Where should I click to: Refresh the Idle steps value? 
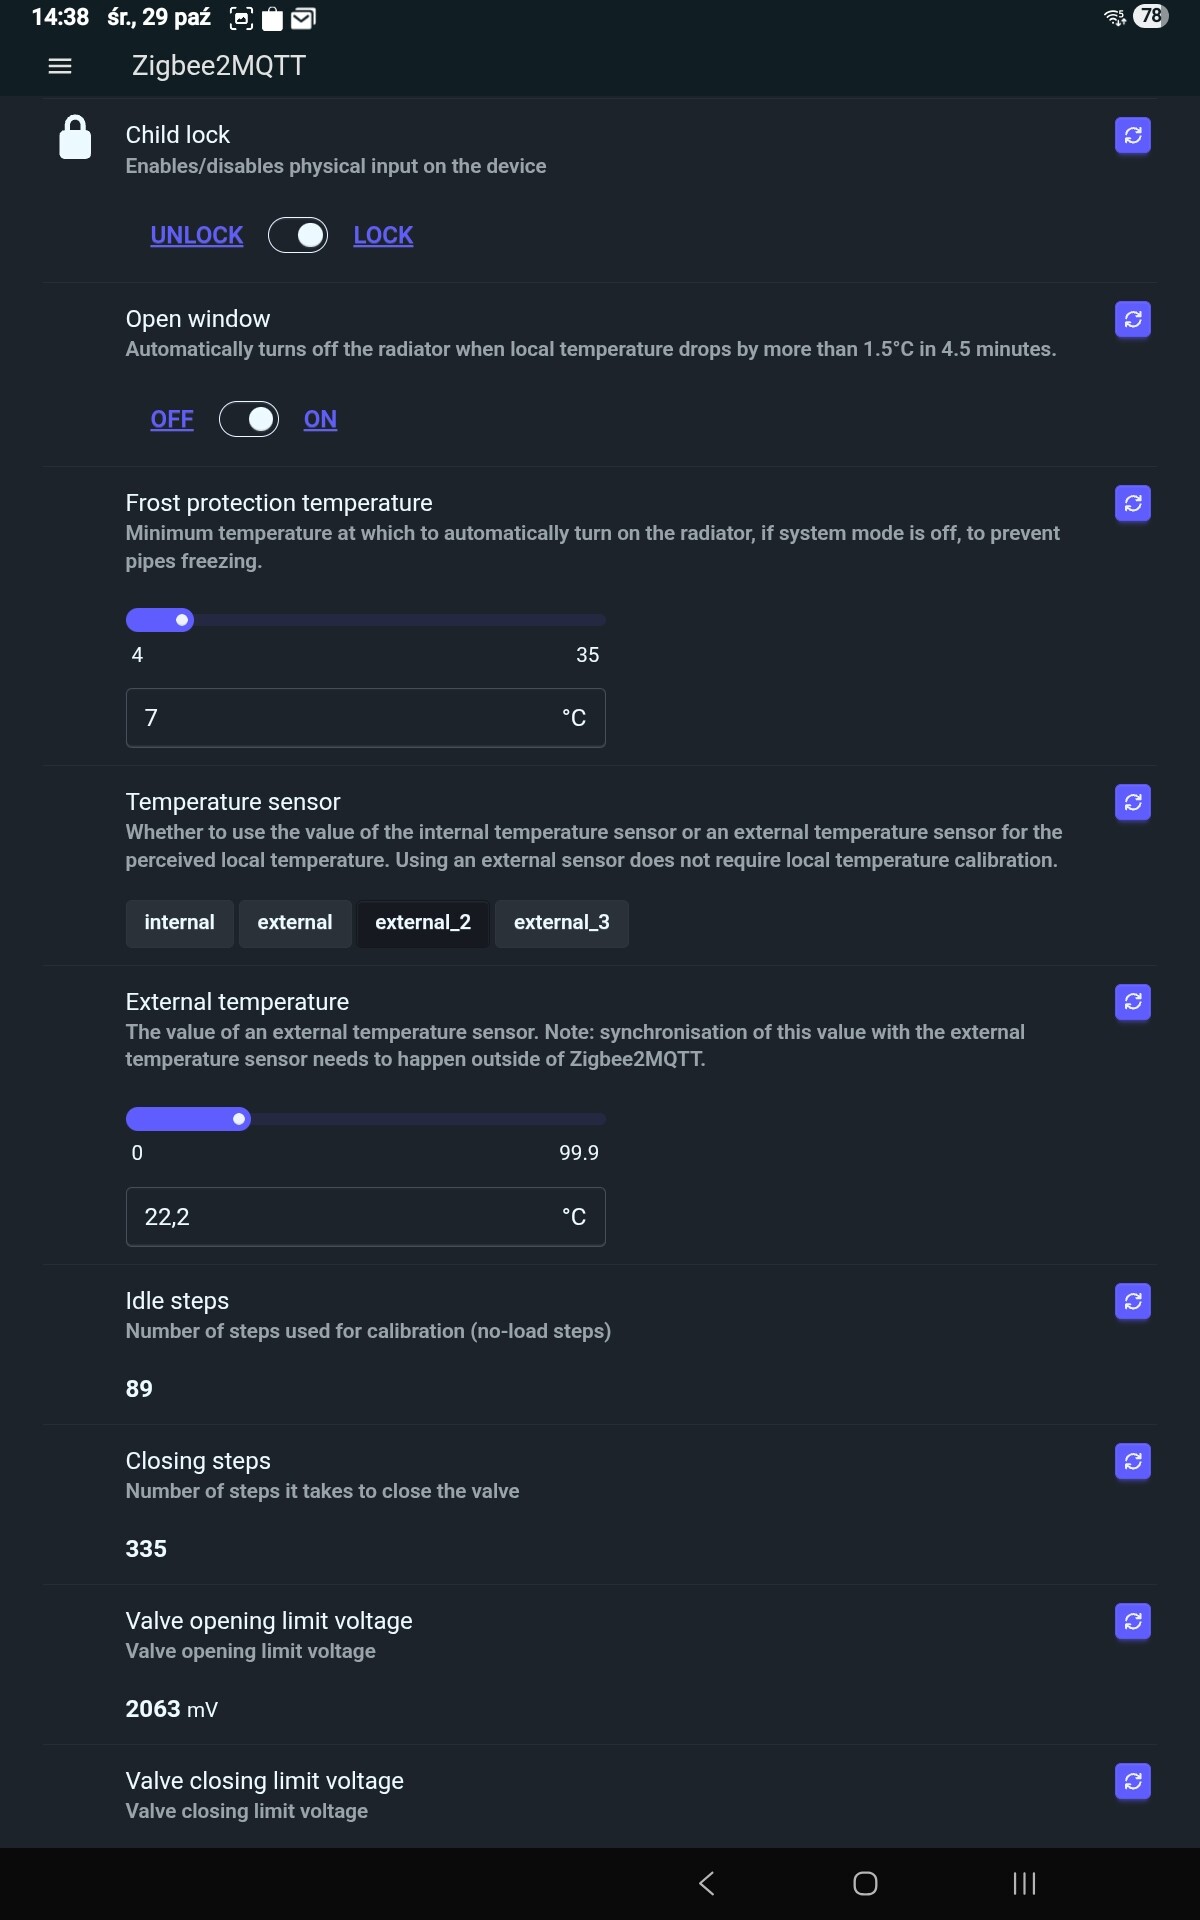coord(1132,1301)
